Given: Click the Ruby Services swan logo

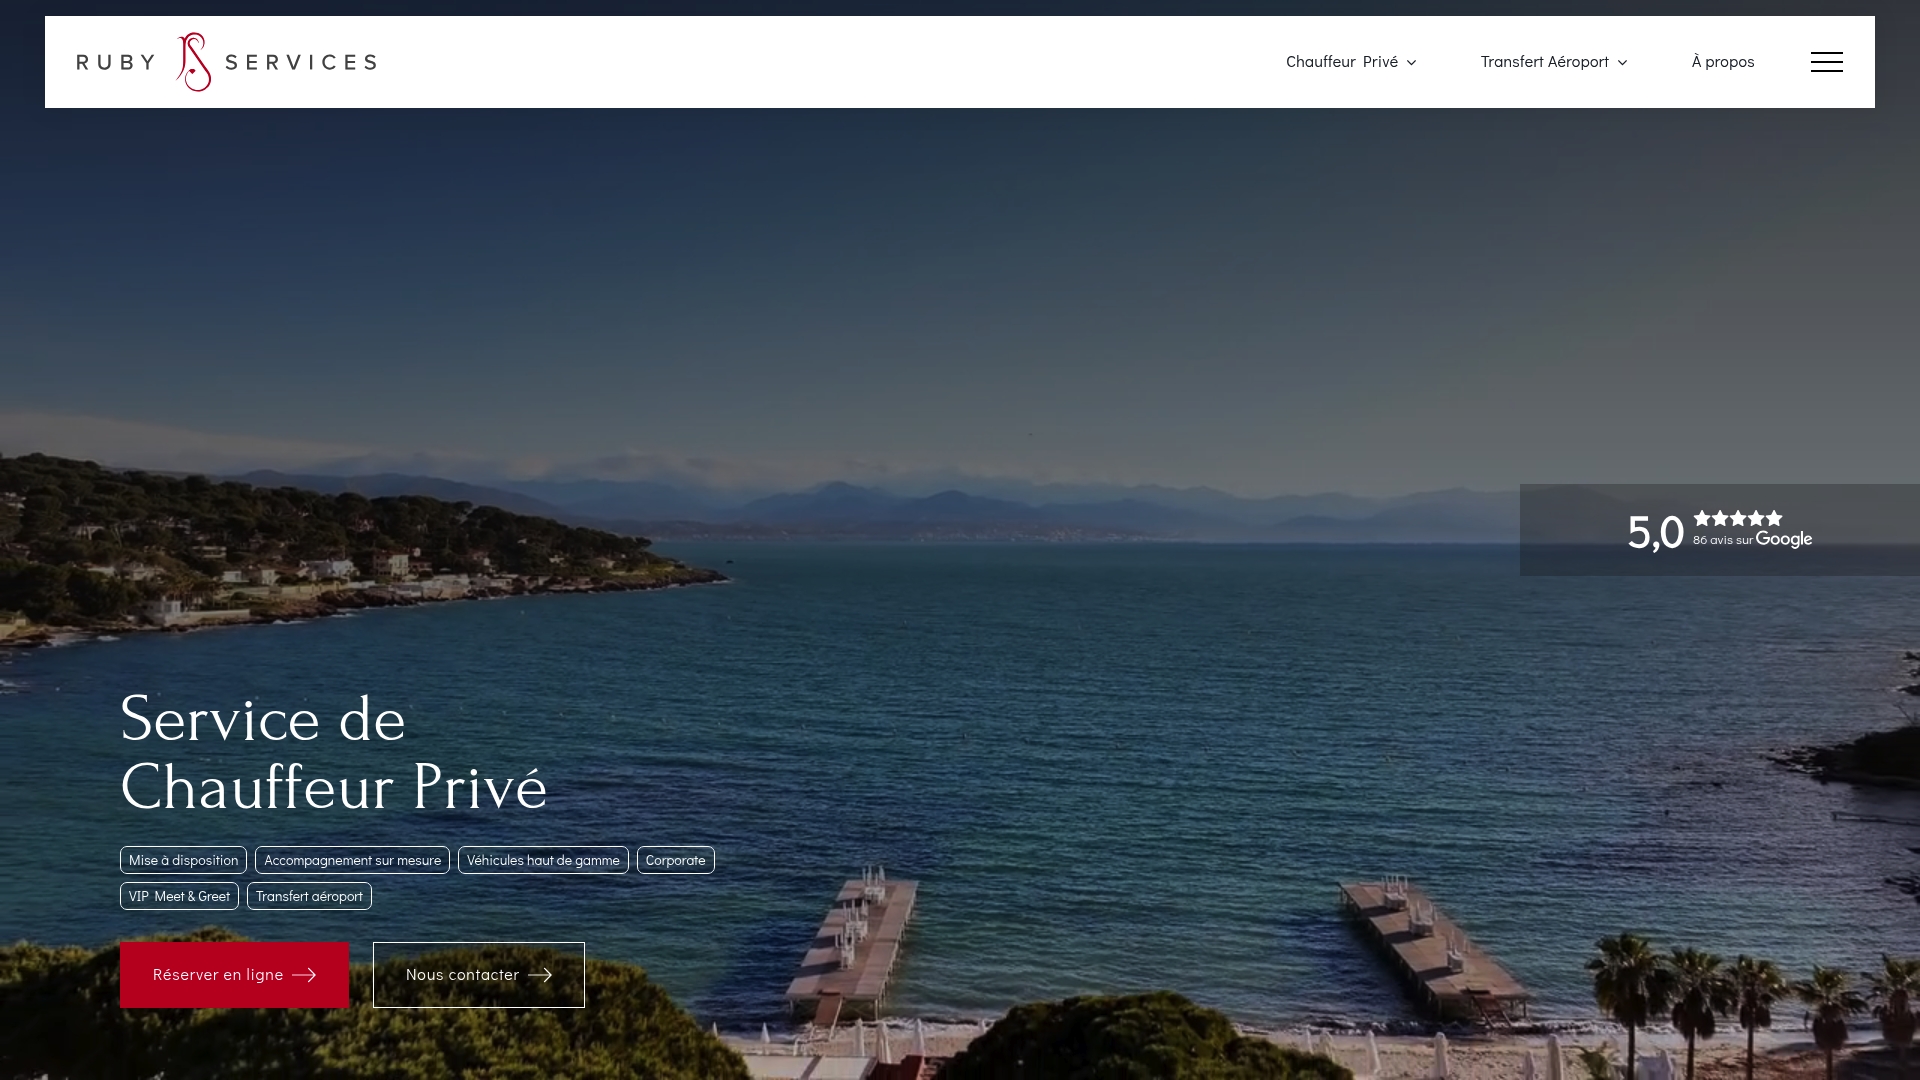Looking at the screenshot, I should point(194,62).
